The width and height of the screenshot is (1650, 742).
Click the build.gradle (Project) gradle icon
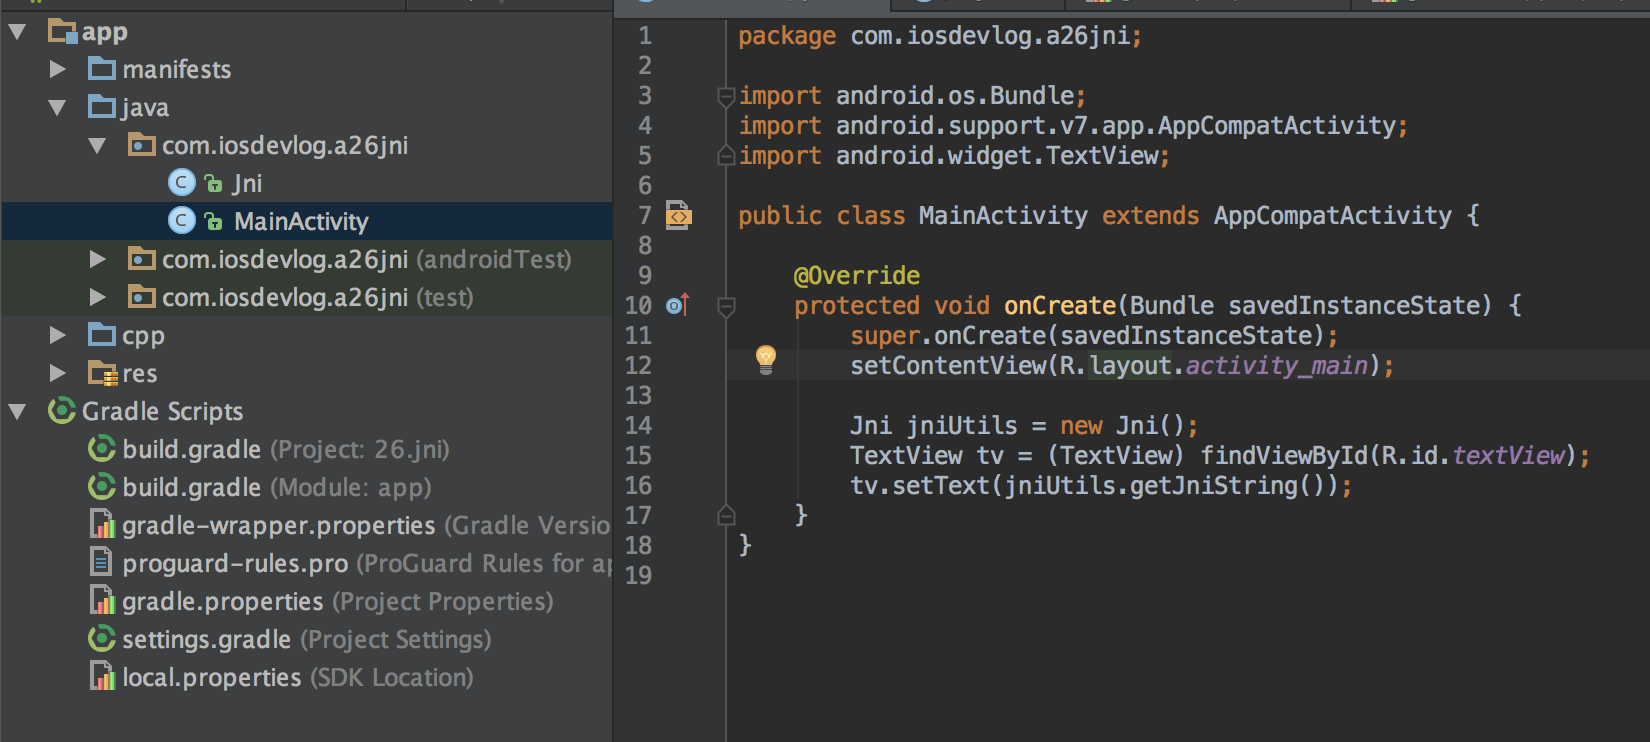pos(102,449)
